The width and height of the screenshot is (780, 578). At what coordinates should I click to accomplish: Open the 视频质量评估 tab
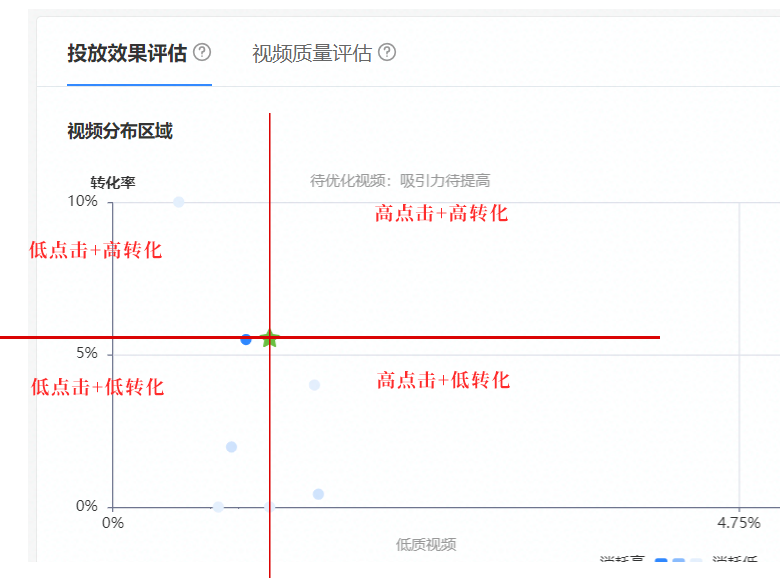click(x=312, y=53)
